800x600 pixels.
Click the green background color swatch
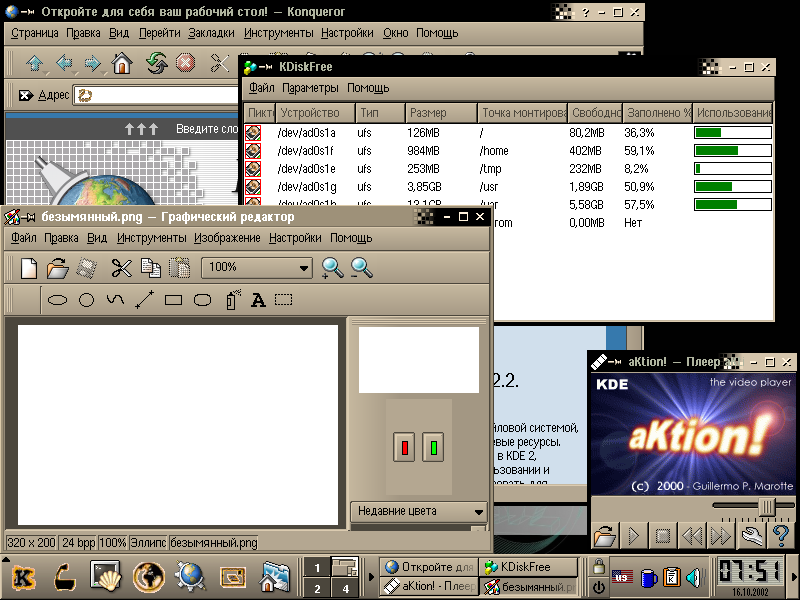point(433,447)
